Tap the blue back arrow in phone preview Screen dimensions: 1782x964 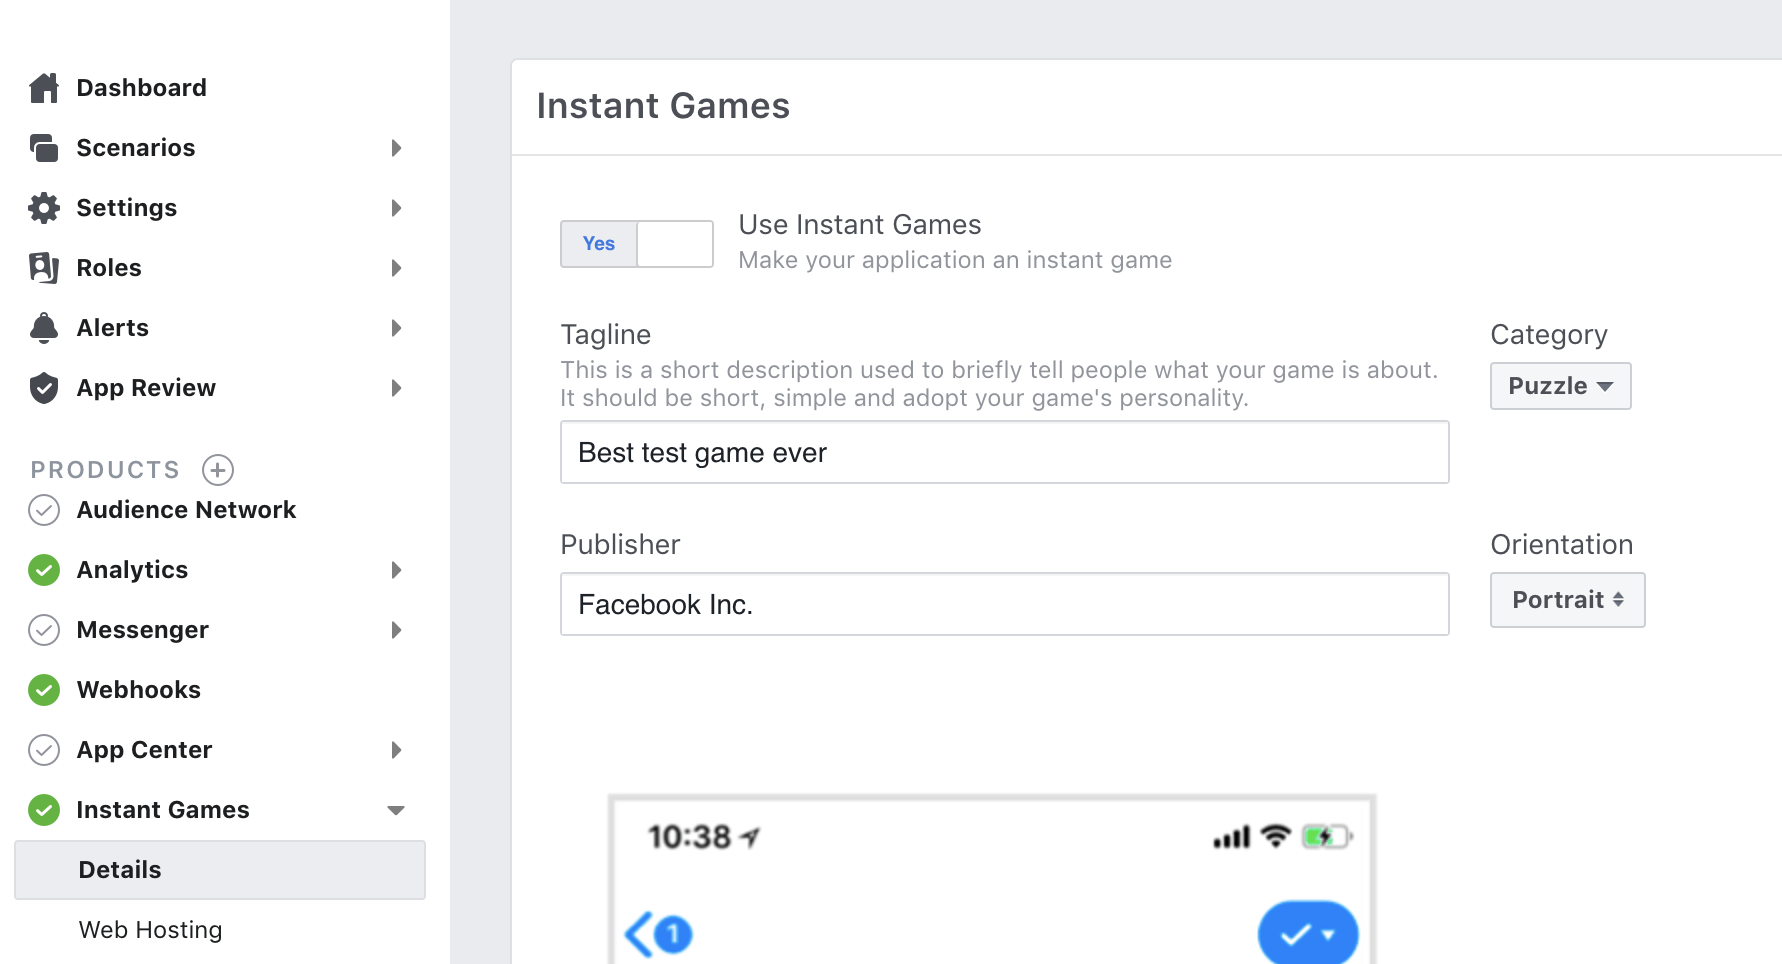tap(639, 934)
